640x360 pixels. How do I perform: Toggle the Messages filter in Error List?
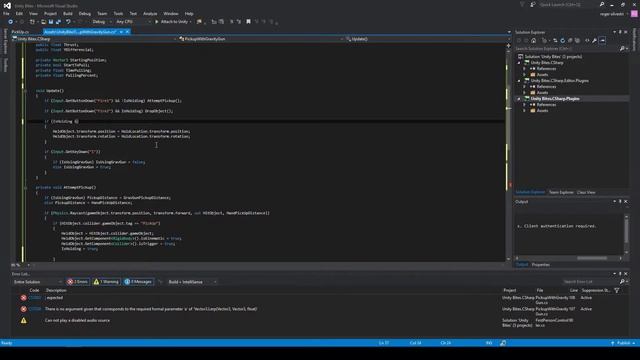tap(138, 282)
